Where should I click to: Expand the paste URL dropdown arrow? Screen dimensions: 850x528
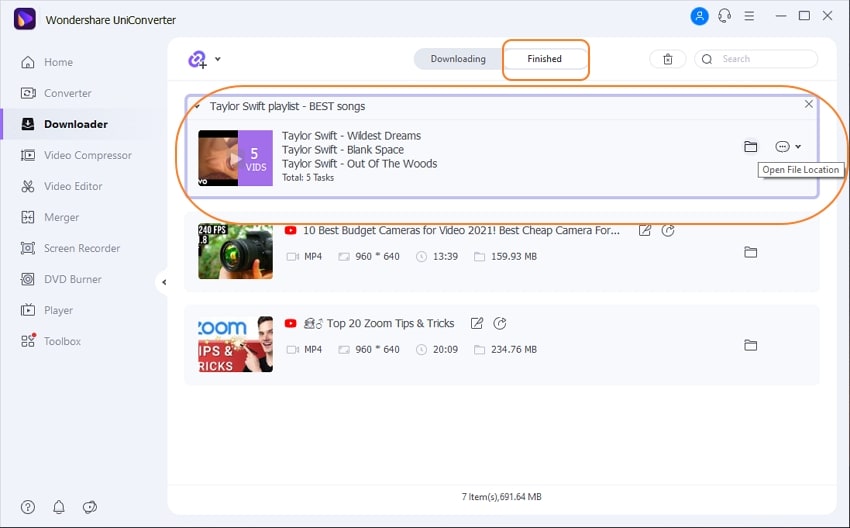click(217, 59)
